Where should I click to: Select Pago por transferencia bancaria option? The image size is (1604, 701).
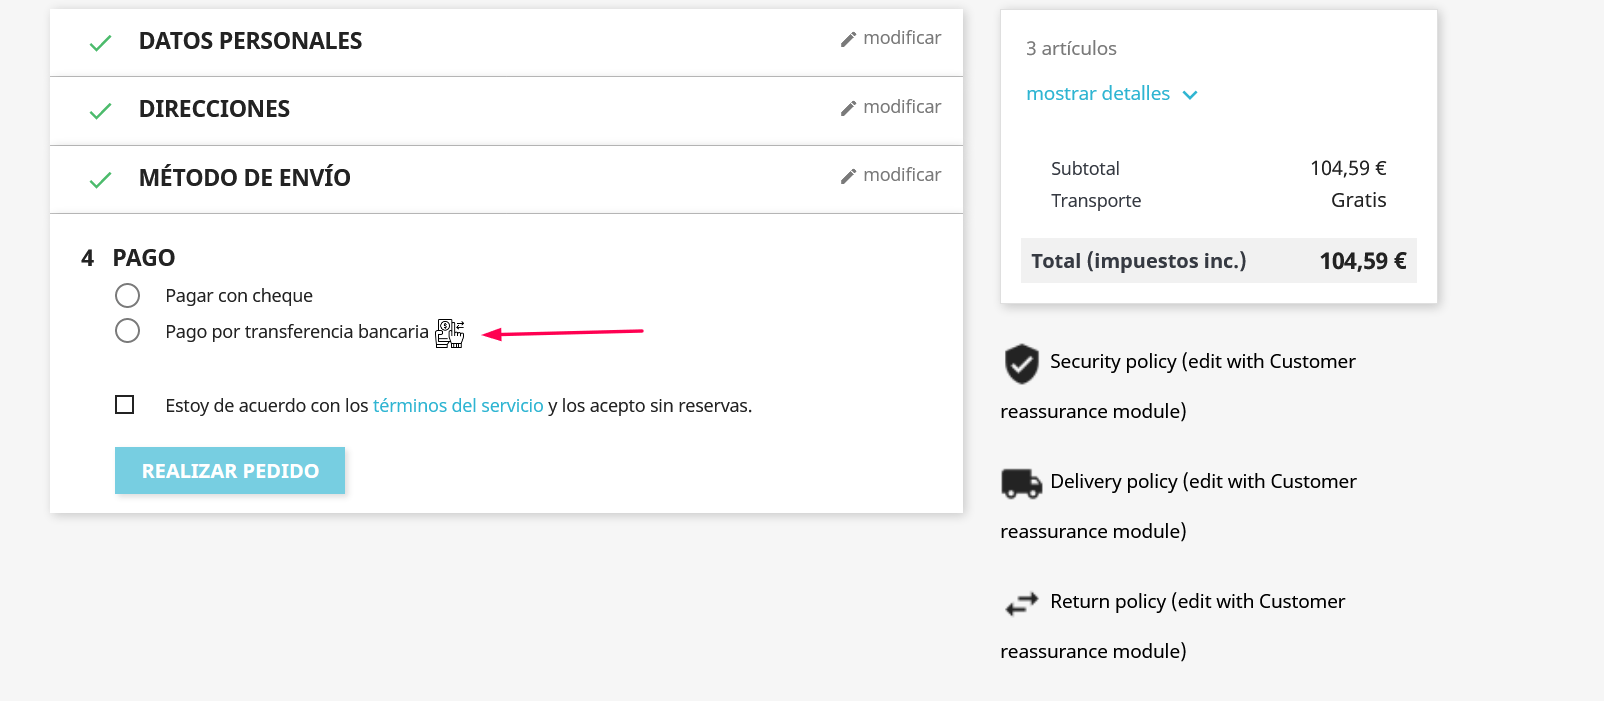point(127,330)
